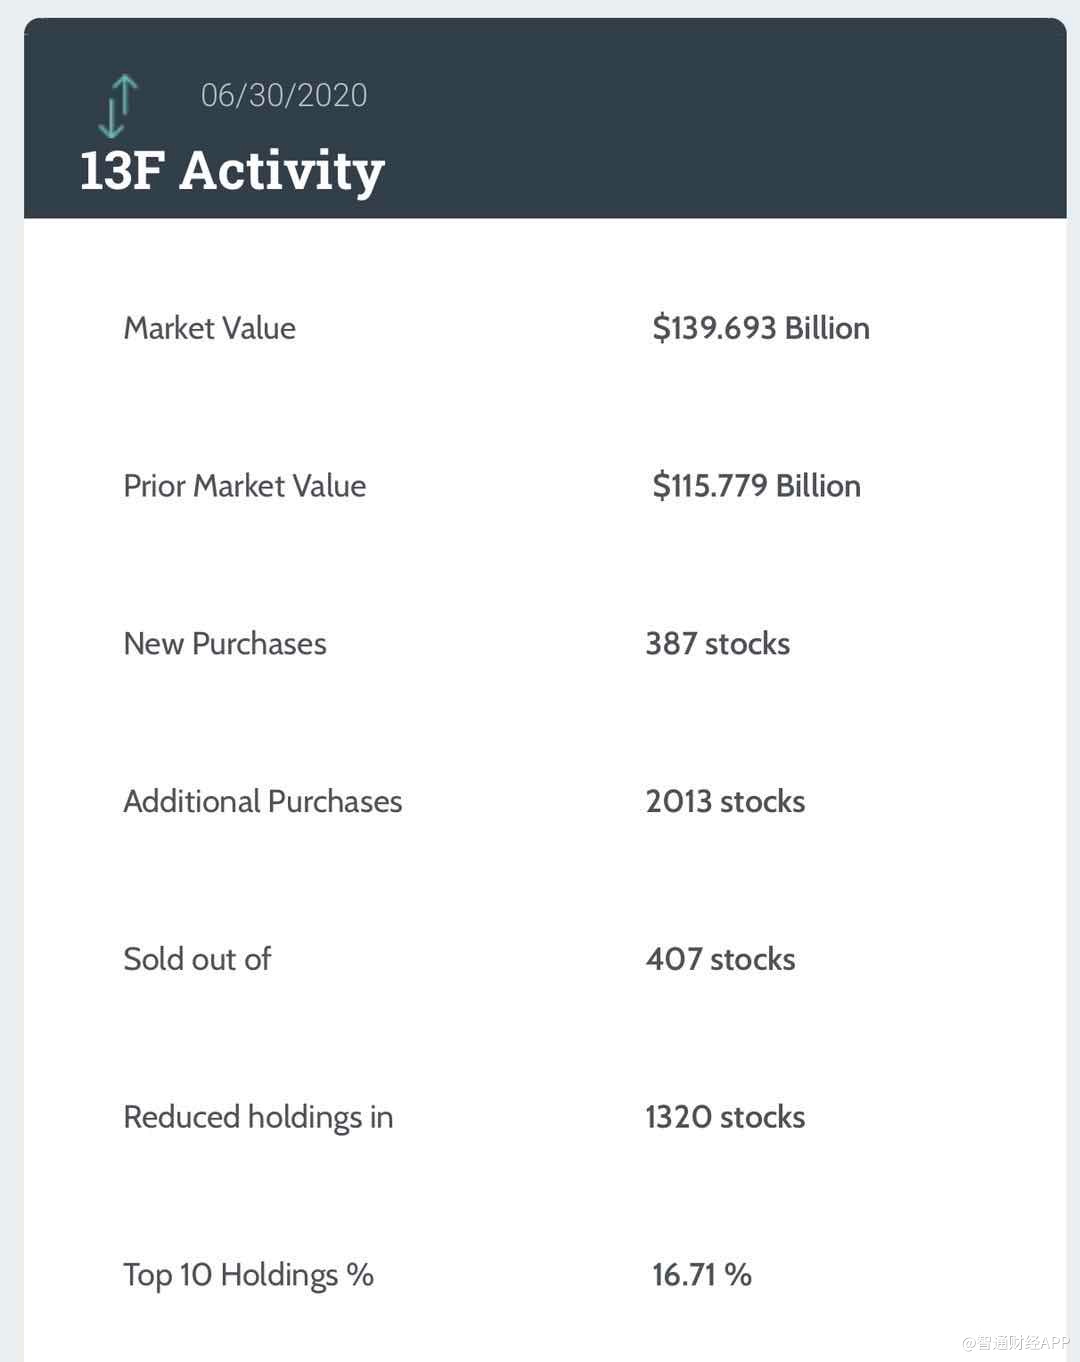
Task: Select the Top 10 Holdings % label
Action: click(x=248, y=1275)
